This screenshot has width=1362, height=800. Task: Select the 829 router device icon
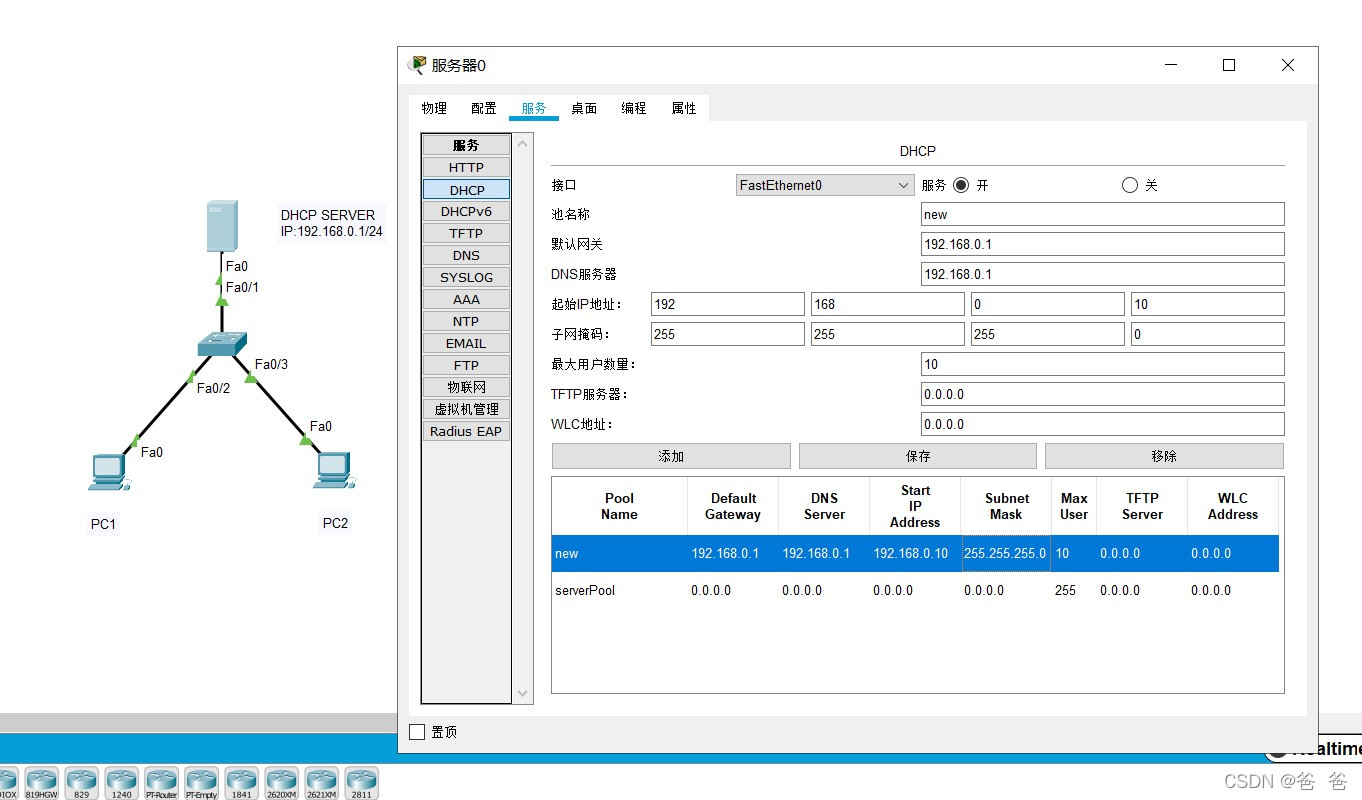tap(81, 783)
